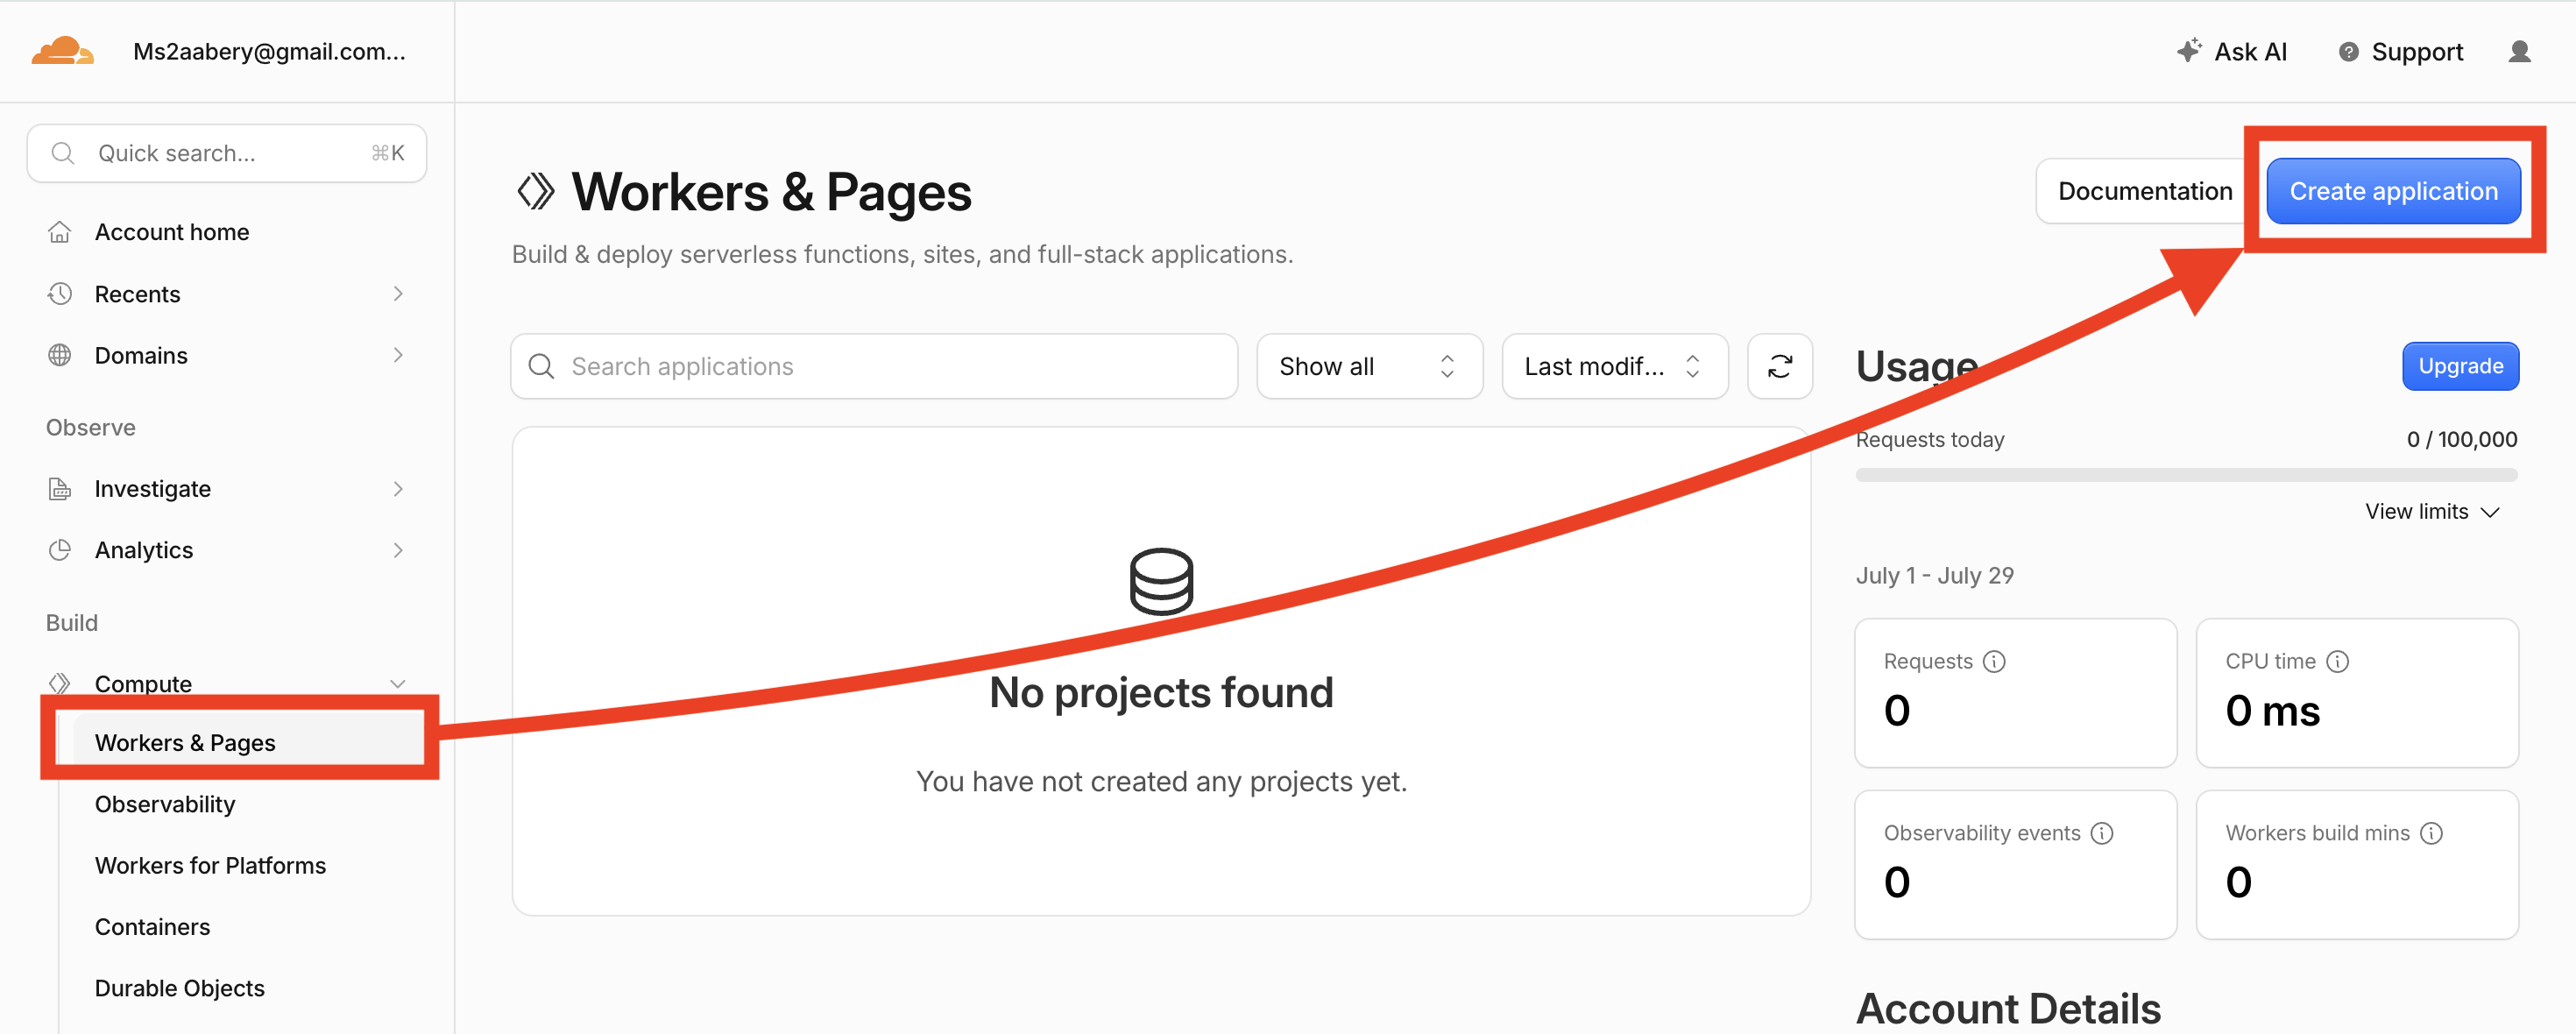This screenshot has width=2576, height=1034.
Task: Click the '0 / 100,000' usage value
Action: tap(2461, 439)
